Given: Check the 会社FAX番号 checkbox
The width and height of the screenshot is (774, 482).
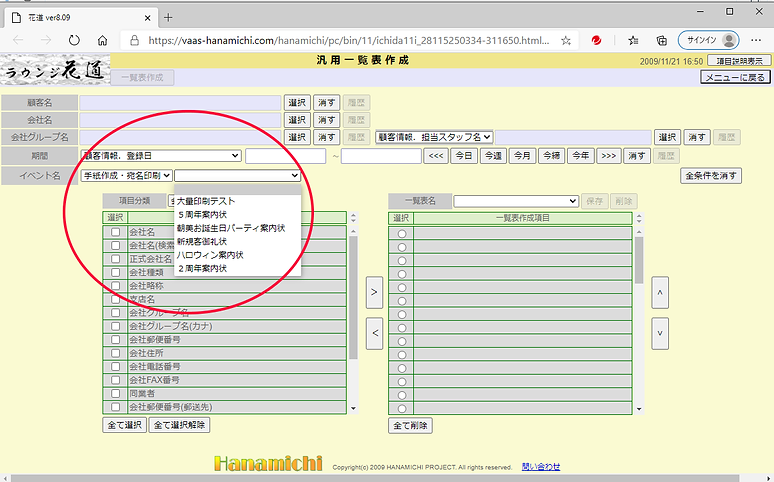Looking at the screenshot, I should 116,380.
